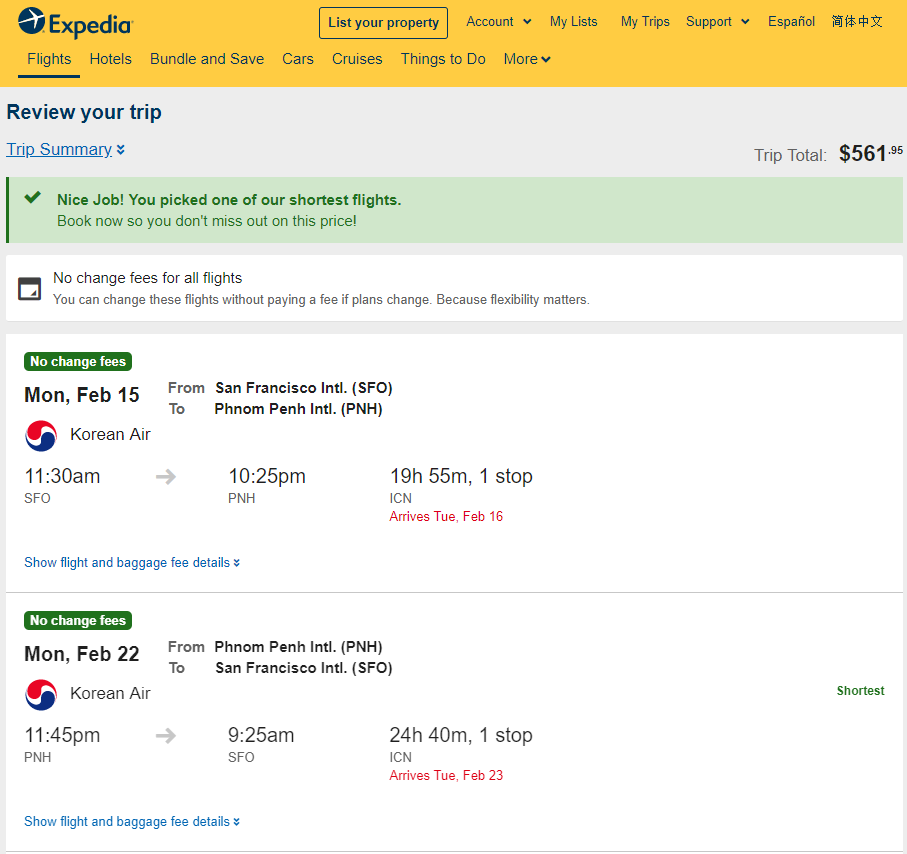The width and height of the screenshot is (907, 854).
Task: Go to the Cars tab
Action: [x=298, y=59]
